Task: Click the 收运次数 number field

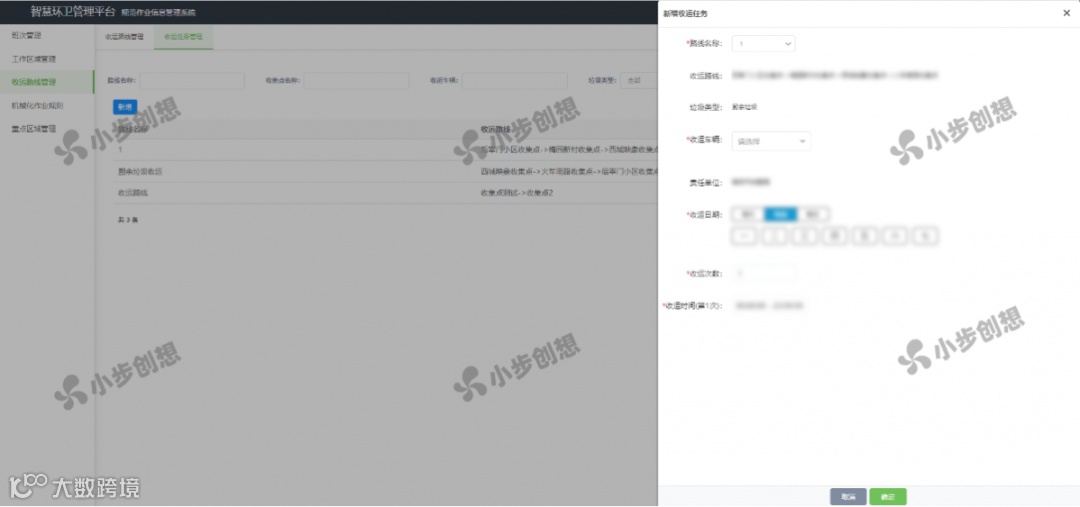Action: pyautogui.click(x=763, y=273)
